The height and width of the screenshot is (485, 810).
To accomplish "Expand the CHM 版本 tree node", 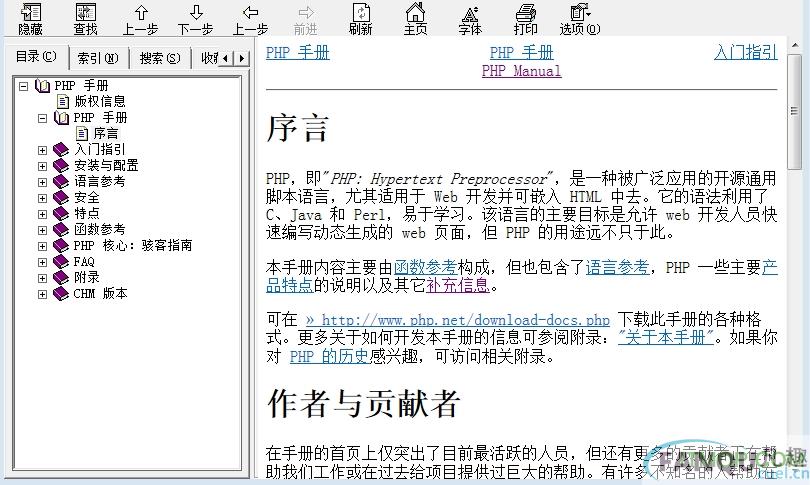I will [x=42, y=294].
